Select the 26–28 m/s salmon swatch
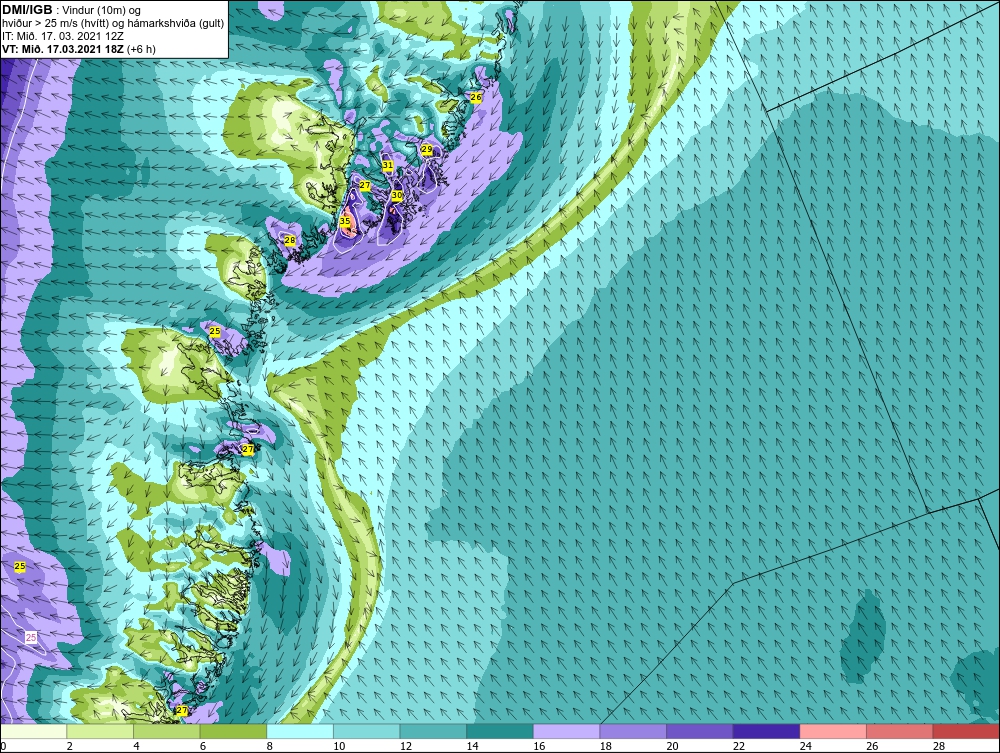 point(899,731)
